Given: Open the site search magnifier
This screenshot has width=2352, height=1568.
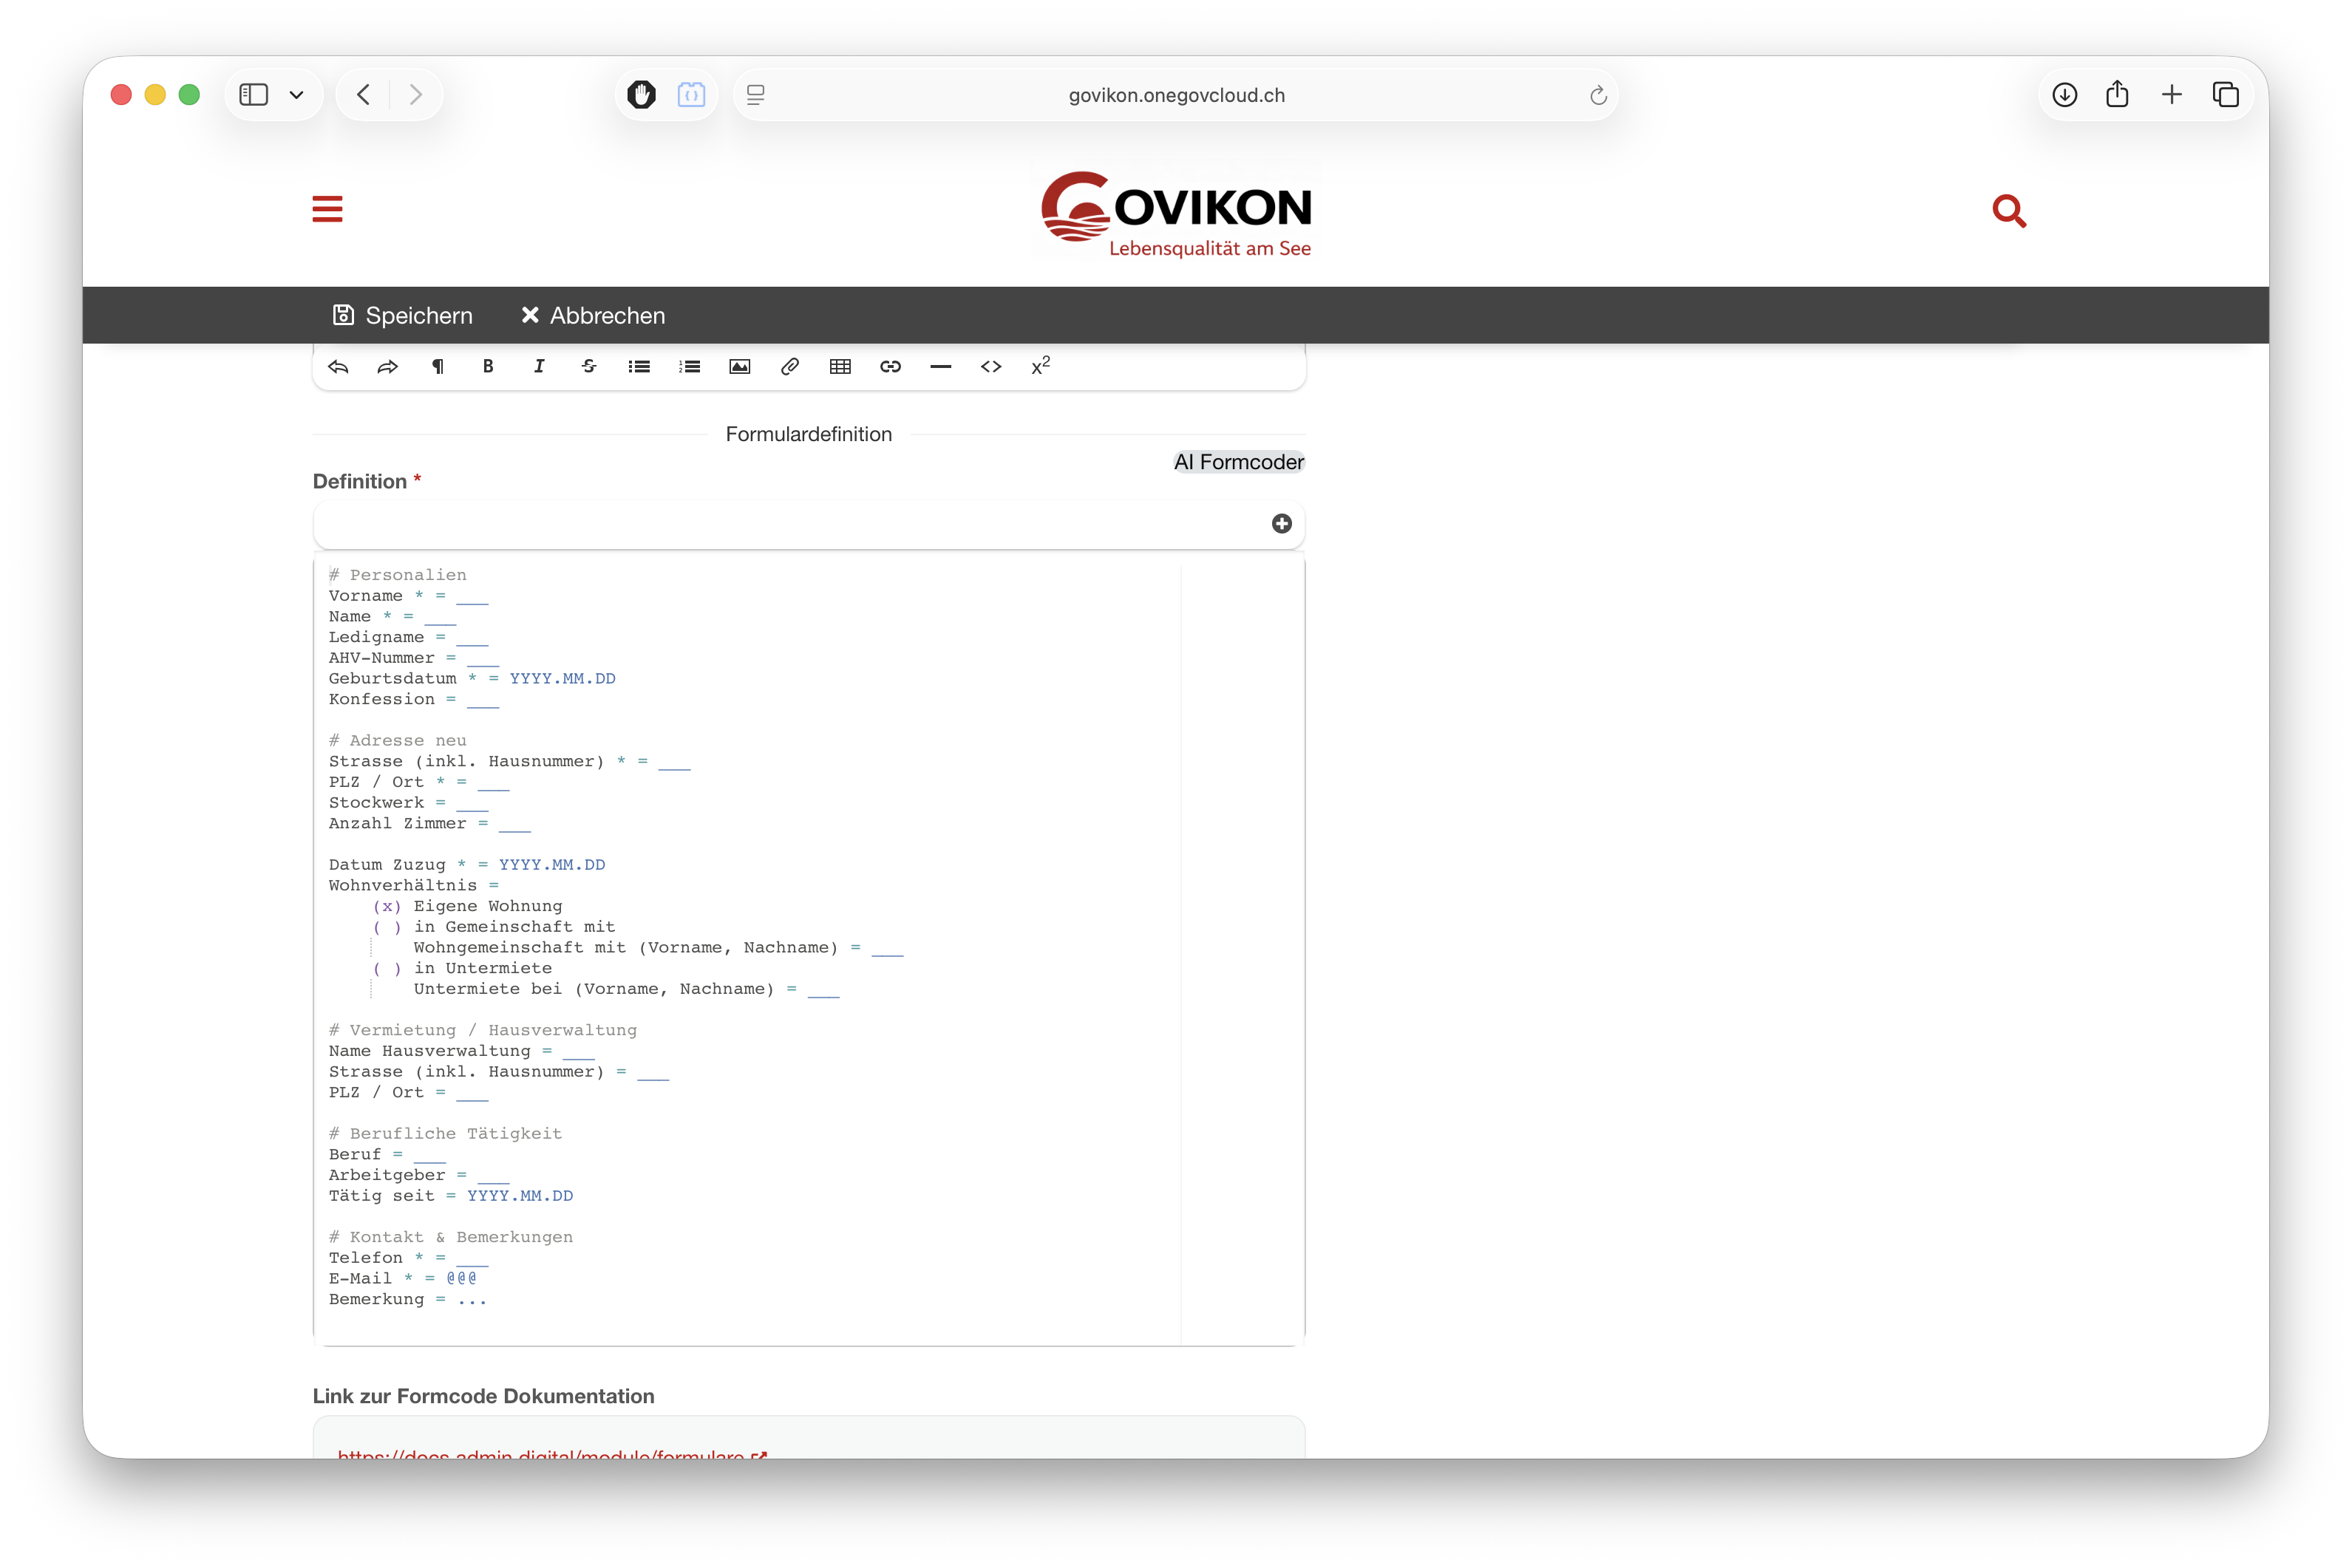Looking at the screenshot, I should pos(2008,211).
